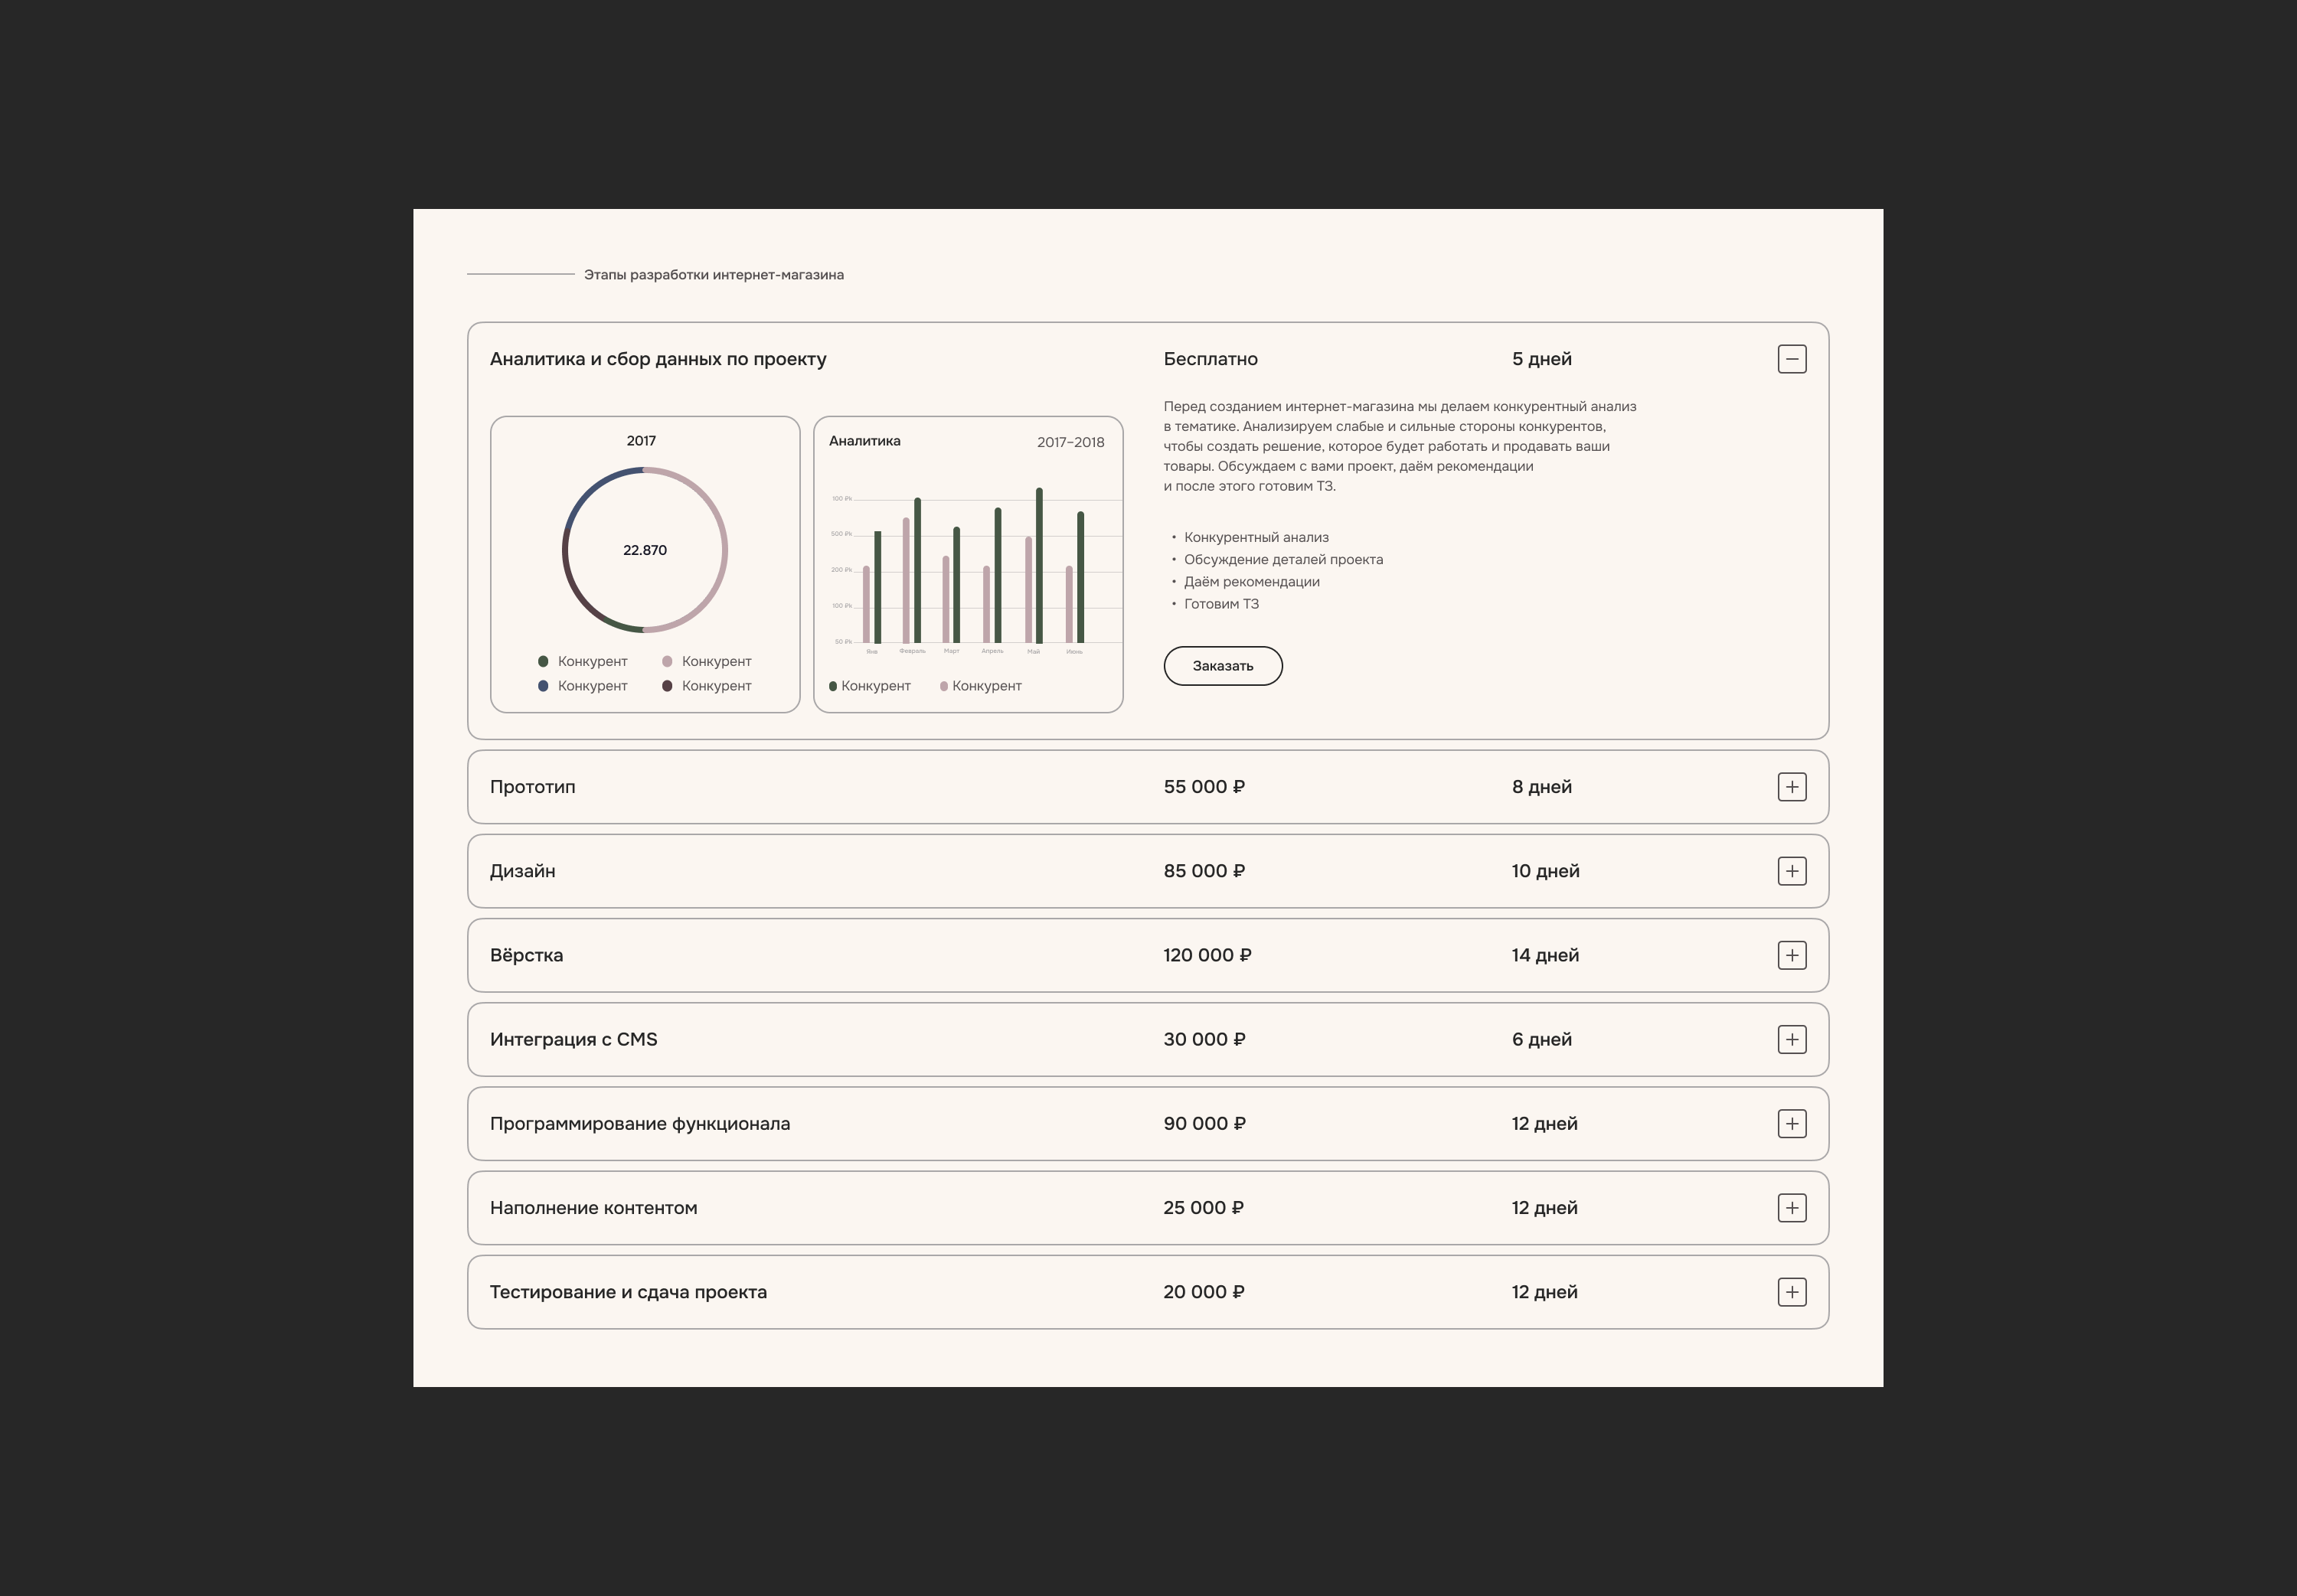
Task: Expand Тестирование и сдача проекта plus icon
Action: pyautogui.click(x=1791, y=1291)
